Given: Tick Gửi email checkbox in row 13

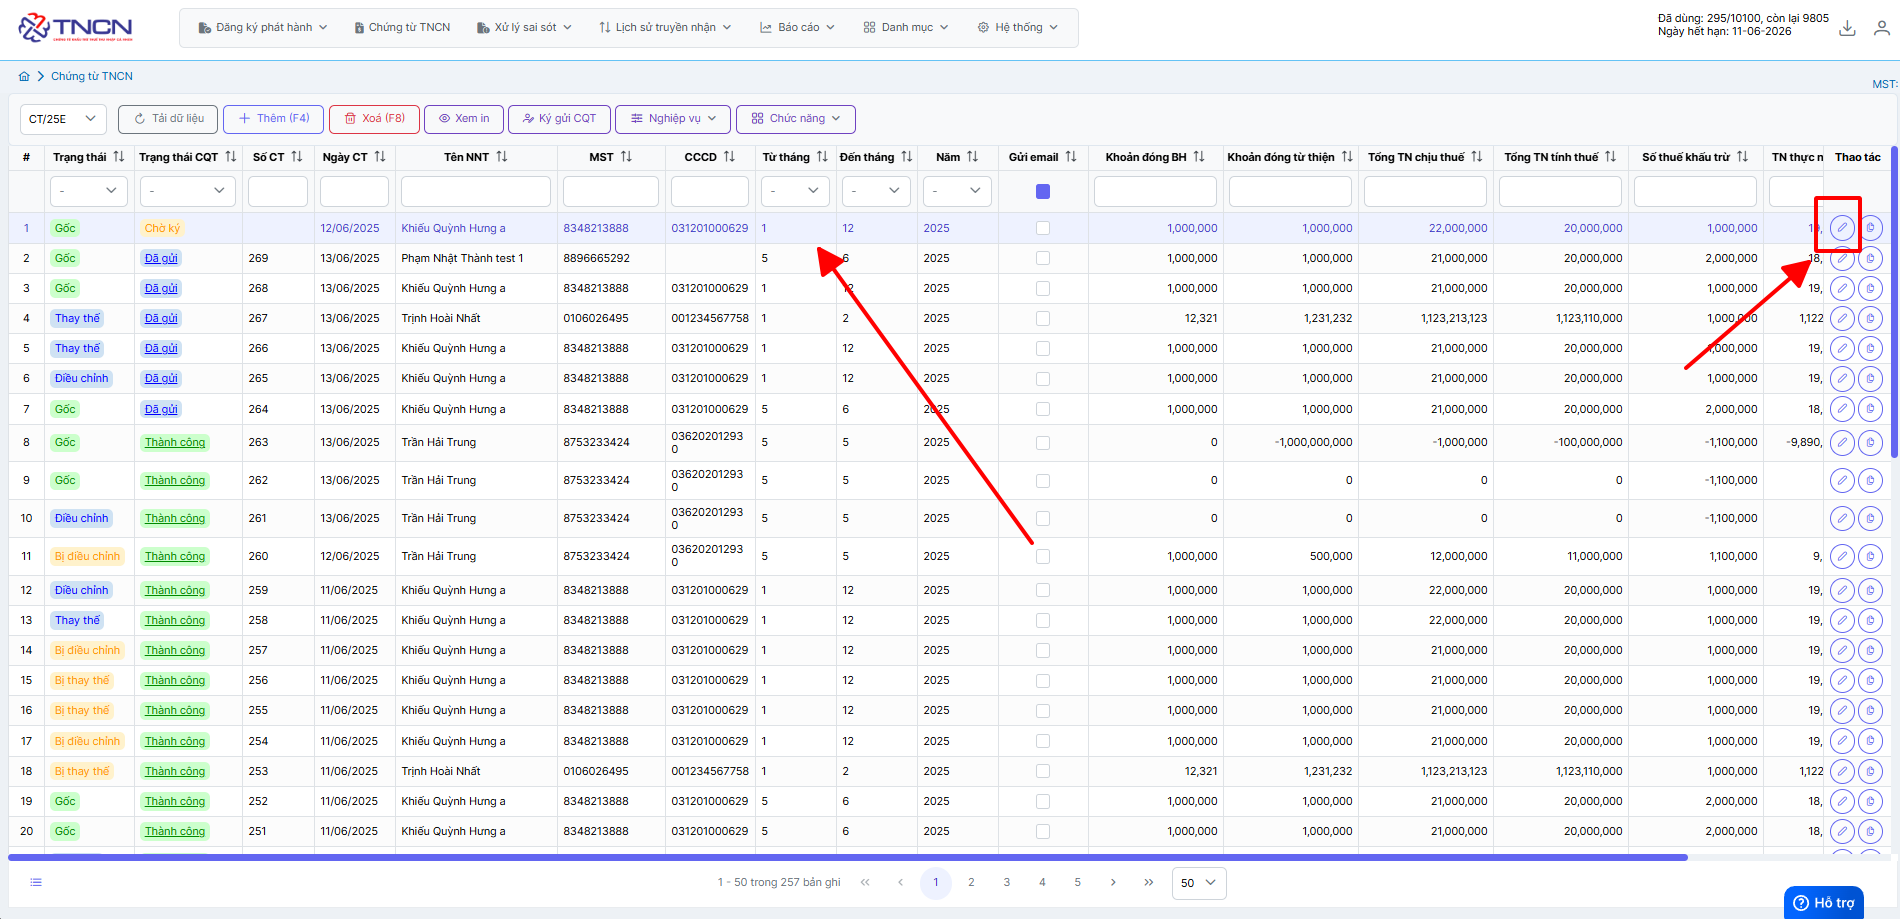Looking at the screenshot, I should click(x=1043, y=621).
